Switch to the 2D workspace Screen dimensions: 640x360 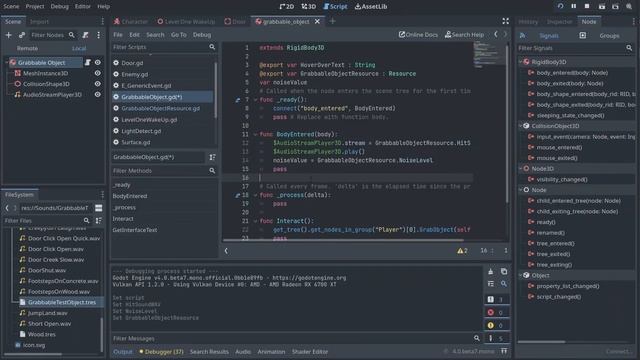coord(287,6)
